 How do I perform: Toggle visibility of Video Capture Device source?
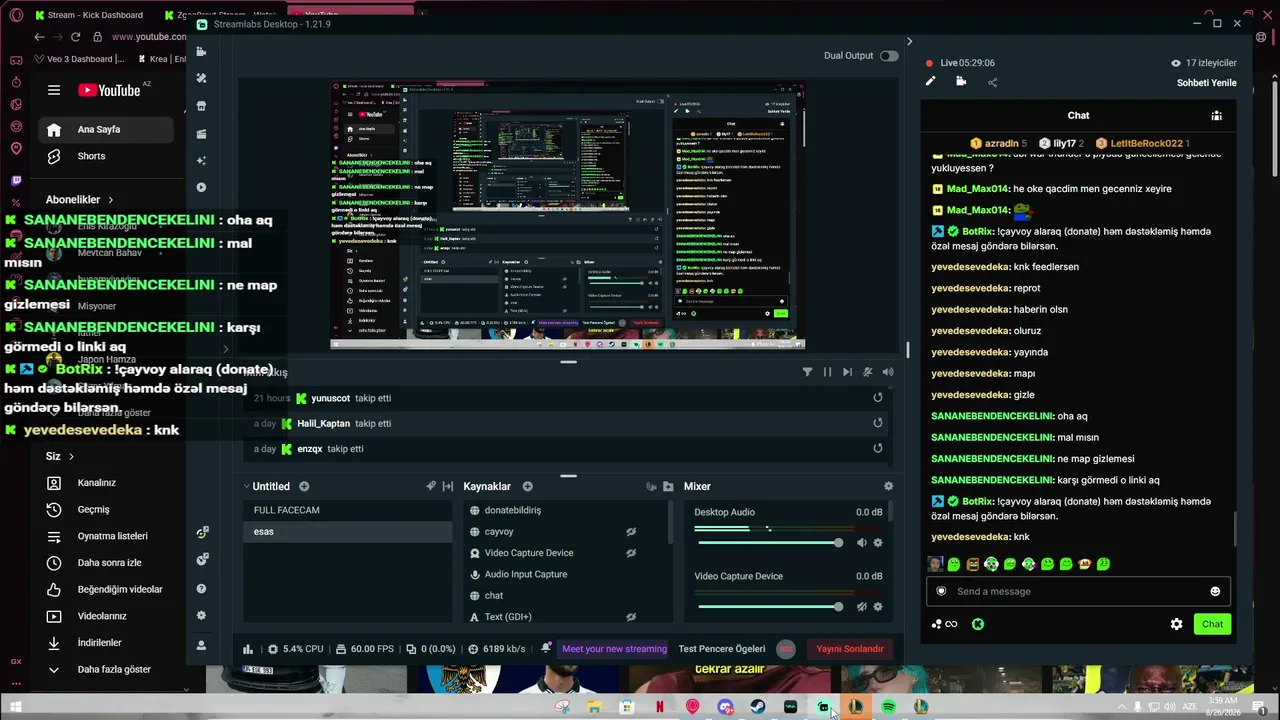(631, 553)
